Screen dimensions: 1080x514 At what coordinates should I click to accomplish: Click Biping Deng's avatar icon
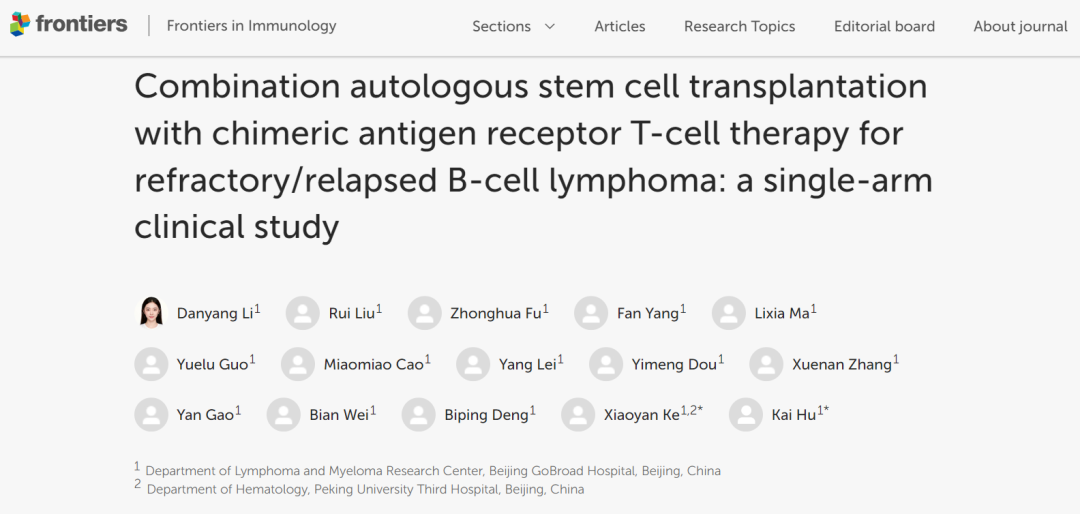pos(419,415)
